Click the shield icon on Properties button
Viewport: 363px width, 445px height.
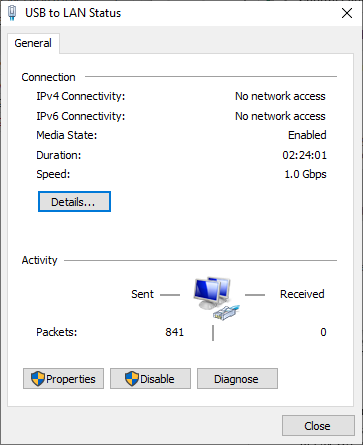pyautogui.click(x=38, y=379)
